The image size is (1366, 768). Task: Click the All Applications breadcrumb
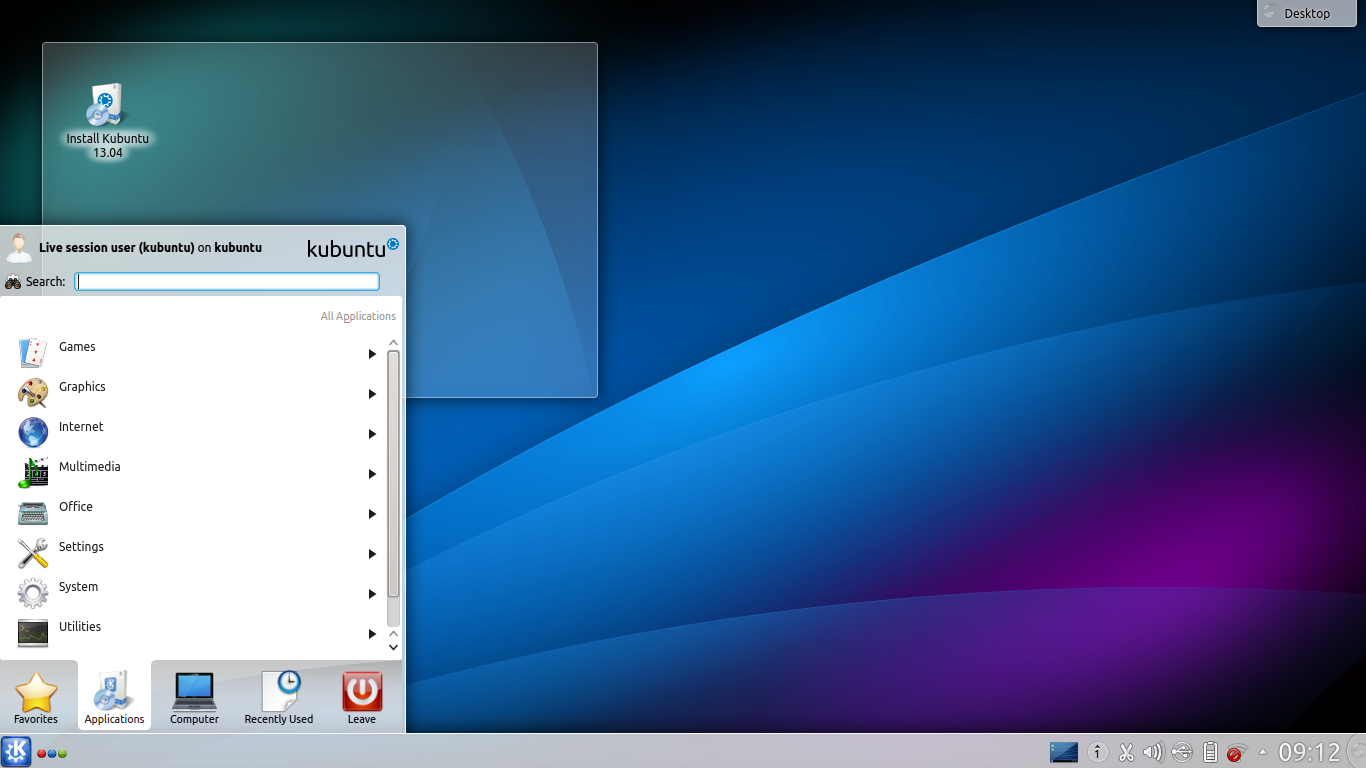[358, 316]
